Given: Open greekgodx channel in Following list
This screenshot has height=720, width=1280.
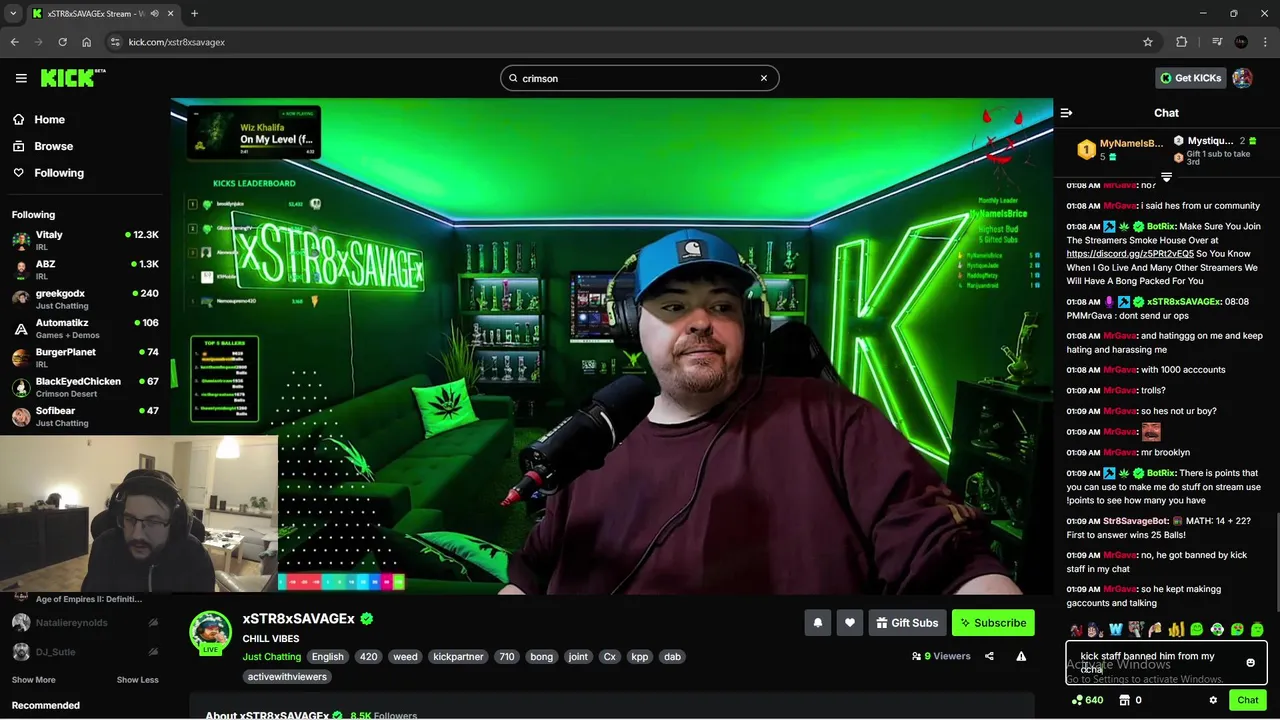Looking at the screenshot, I should click(85, 298).
